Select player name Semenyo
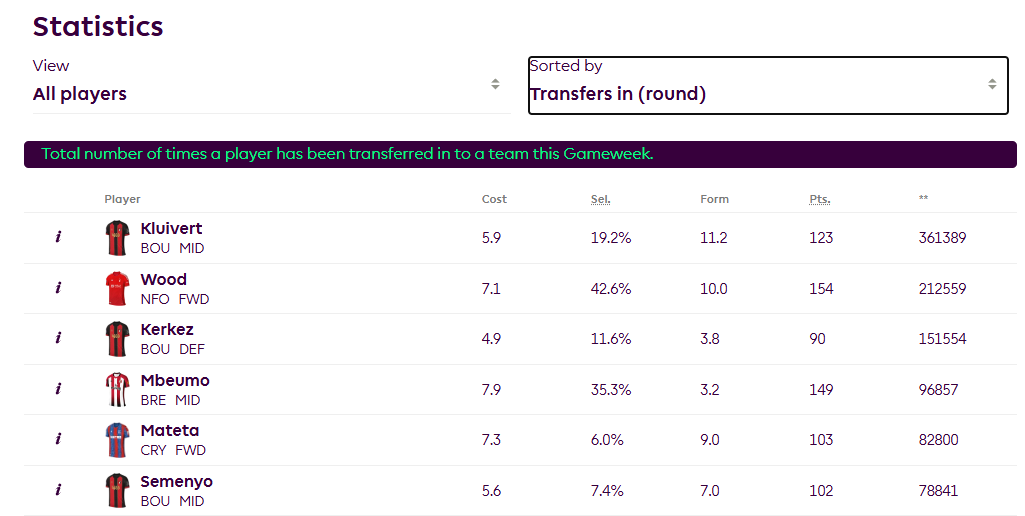This screenshot has height=516, width=1025. click(176, 481)
